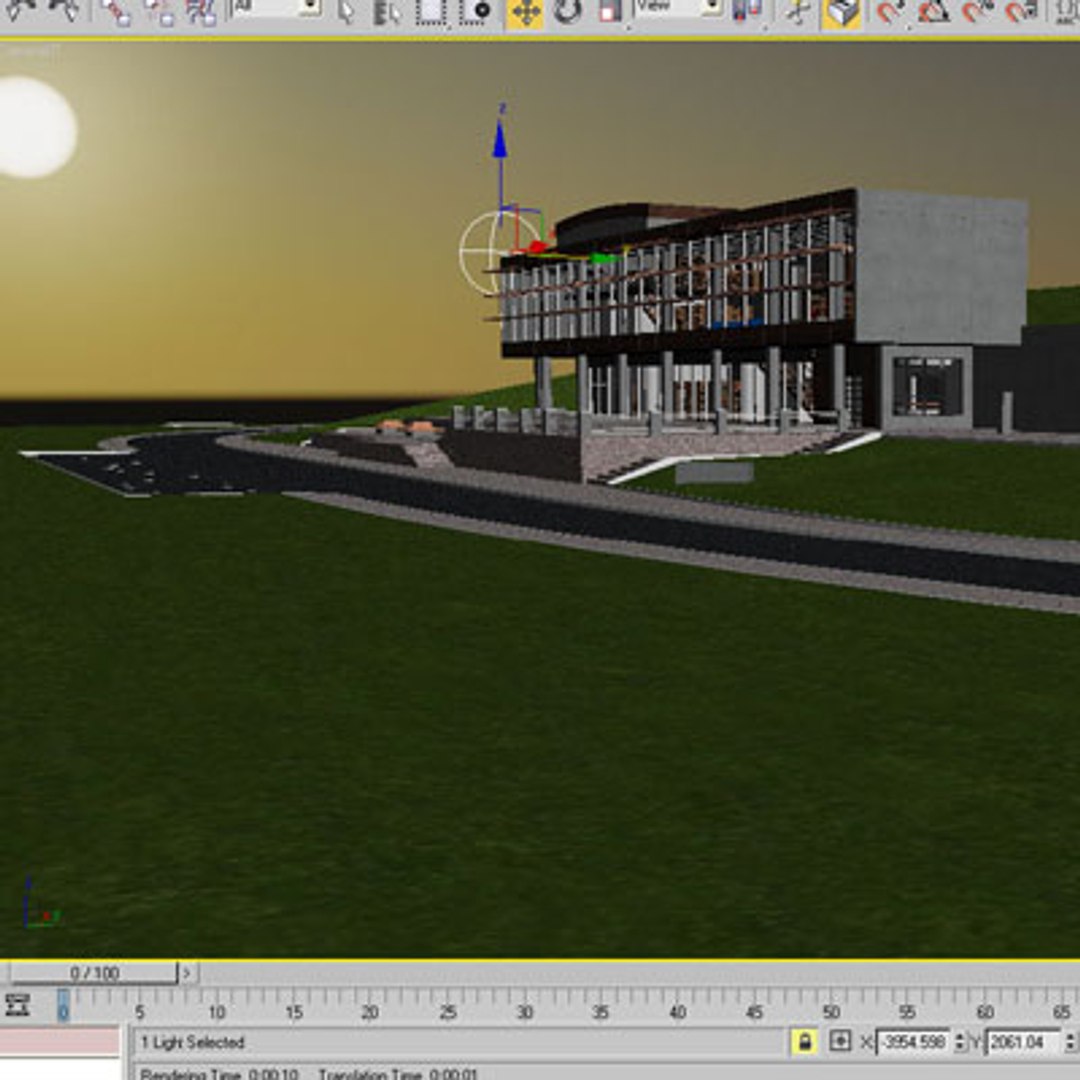Click the highlighted Select and Move tool
The image size is (1080, 1080).
click(525, 13)
